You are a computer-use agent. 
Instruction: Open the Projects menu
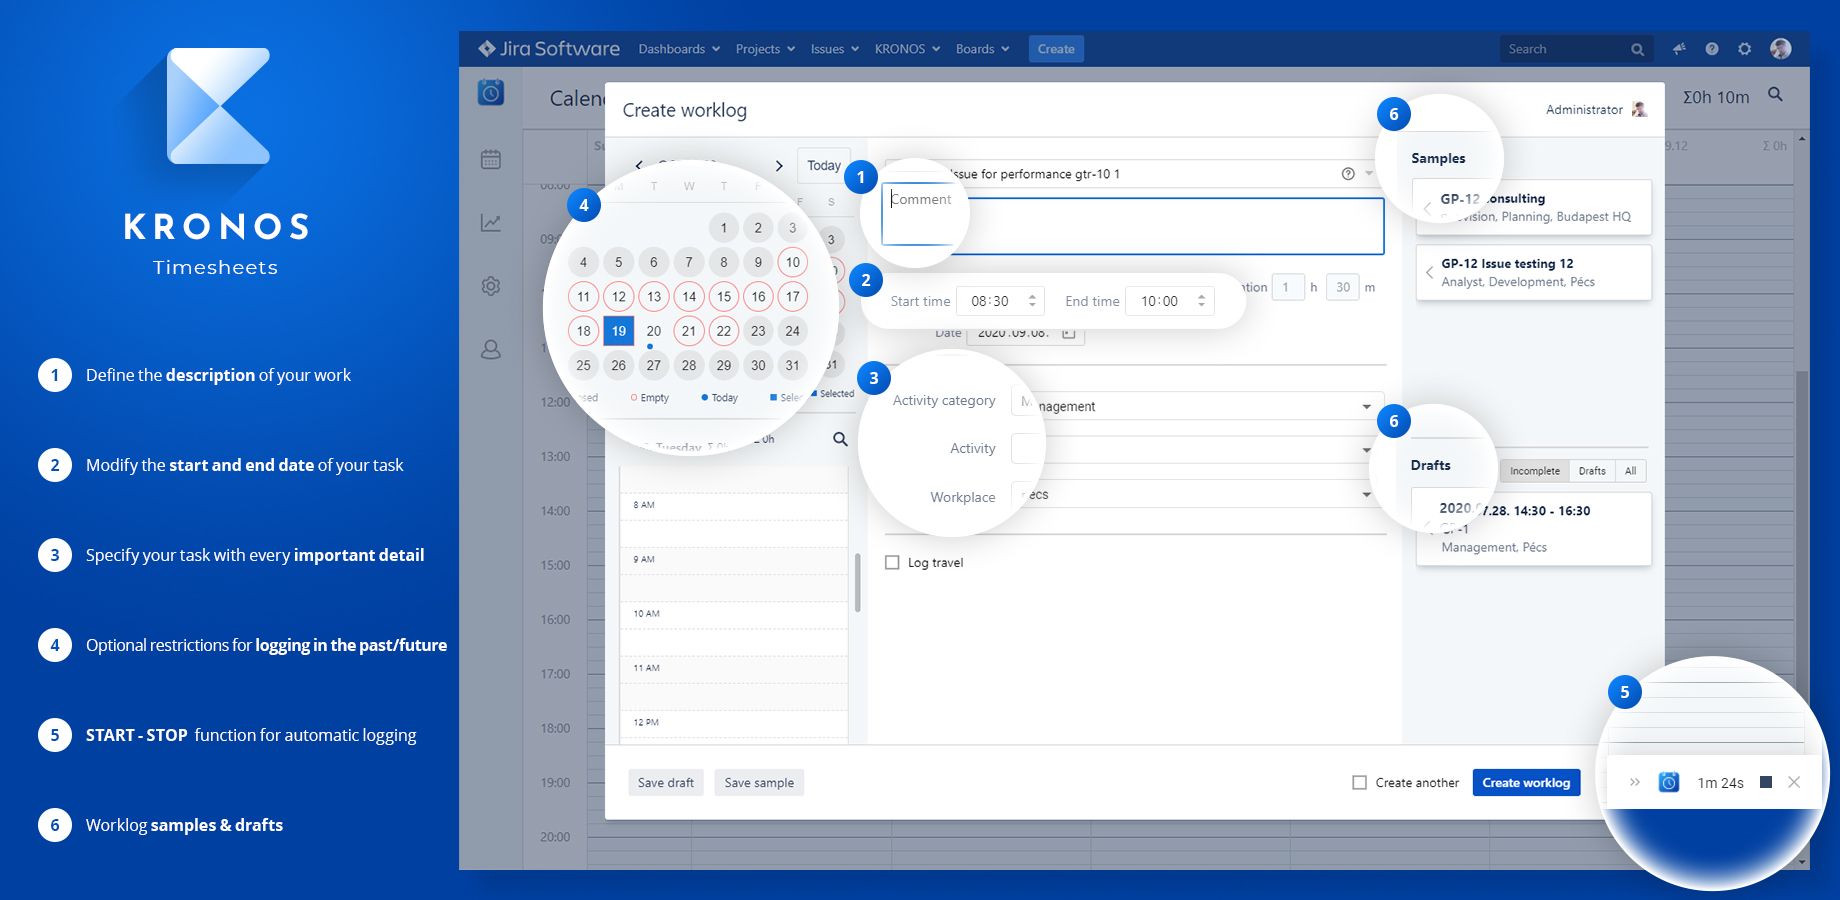click(765, 49)
